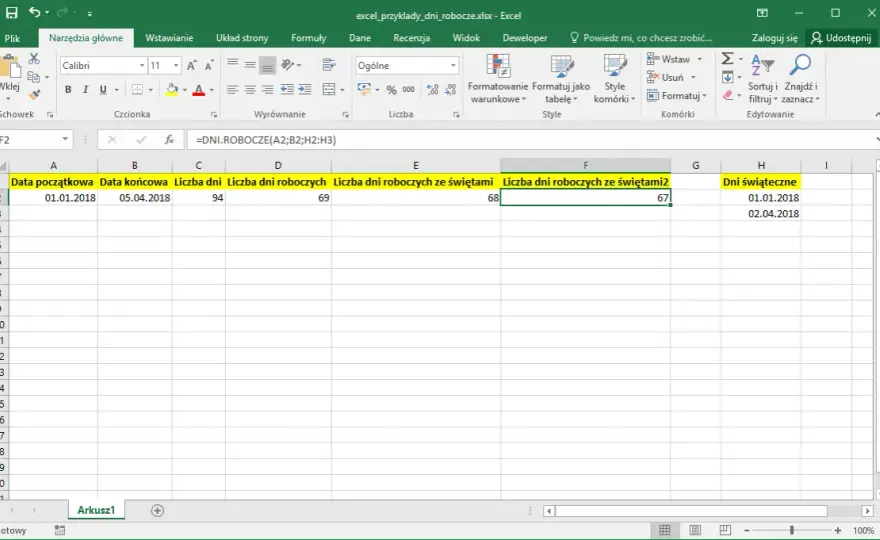Click the insert function fx icon
Viewport: 880px width, 540px height.
click(169, 140)
